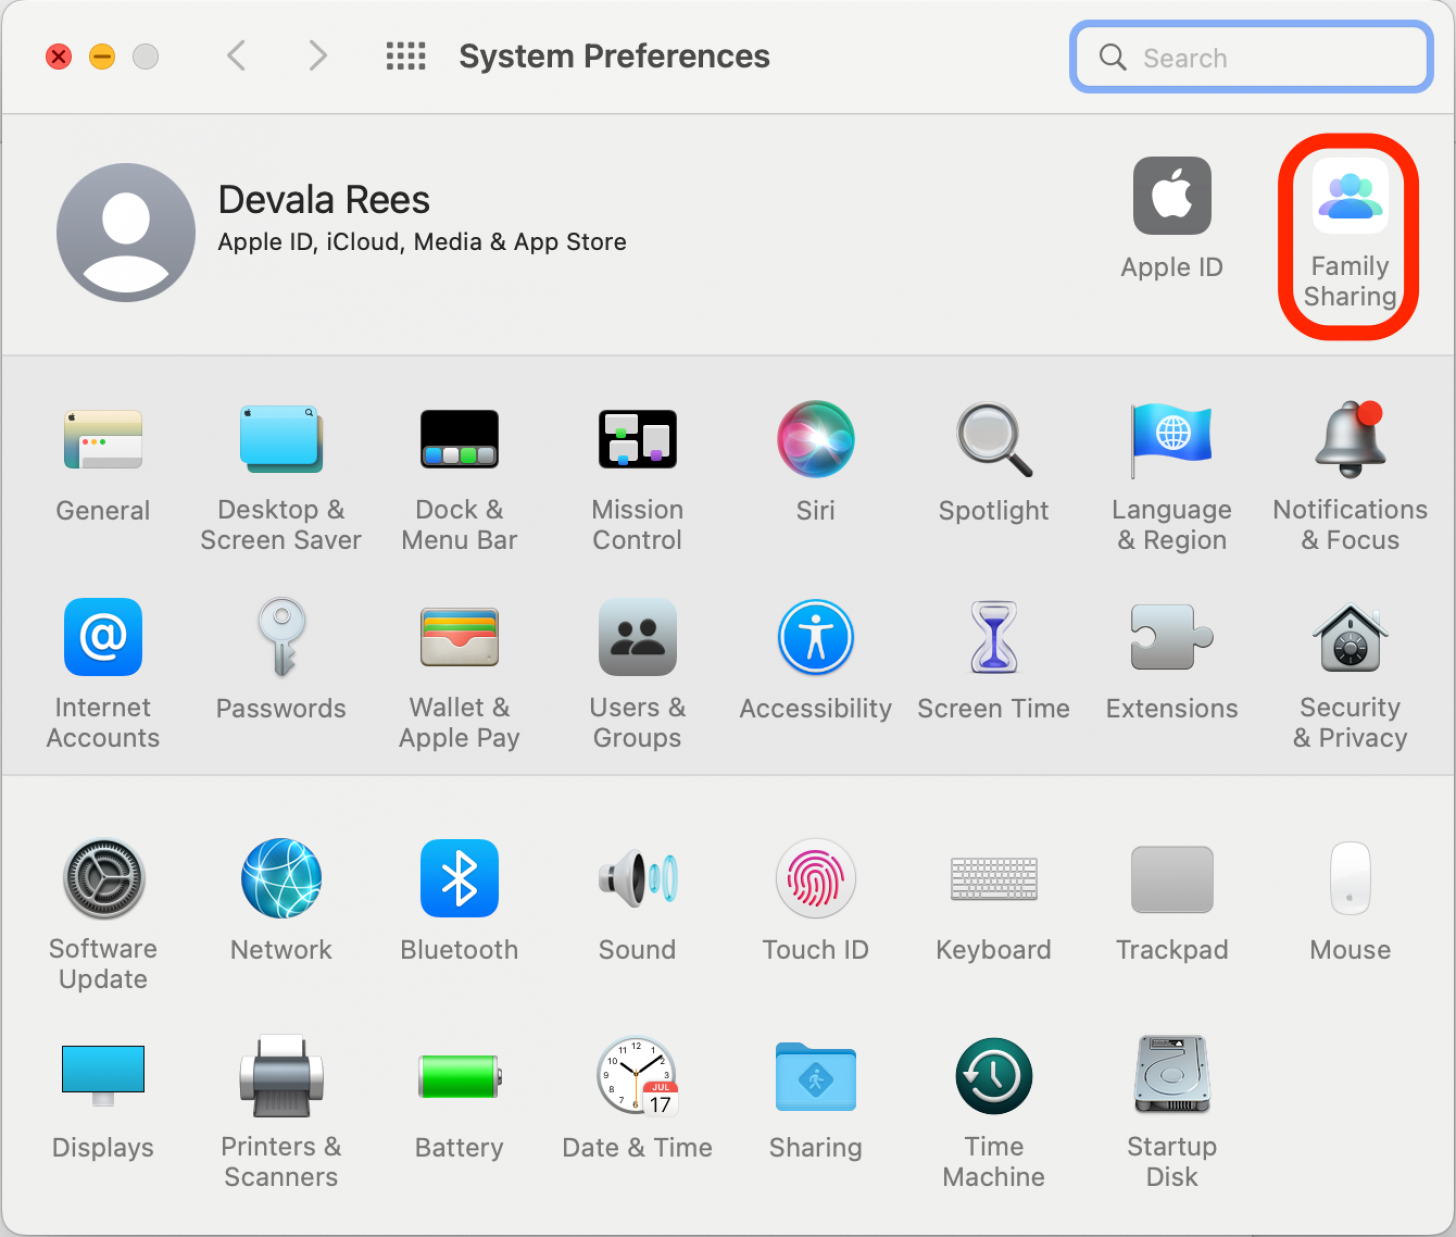This screenshot has width=1456, height=1237.
Task: Click Apple ID, iCloud, Media & App Store text
Action: click(422, 242)
